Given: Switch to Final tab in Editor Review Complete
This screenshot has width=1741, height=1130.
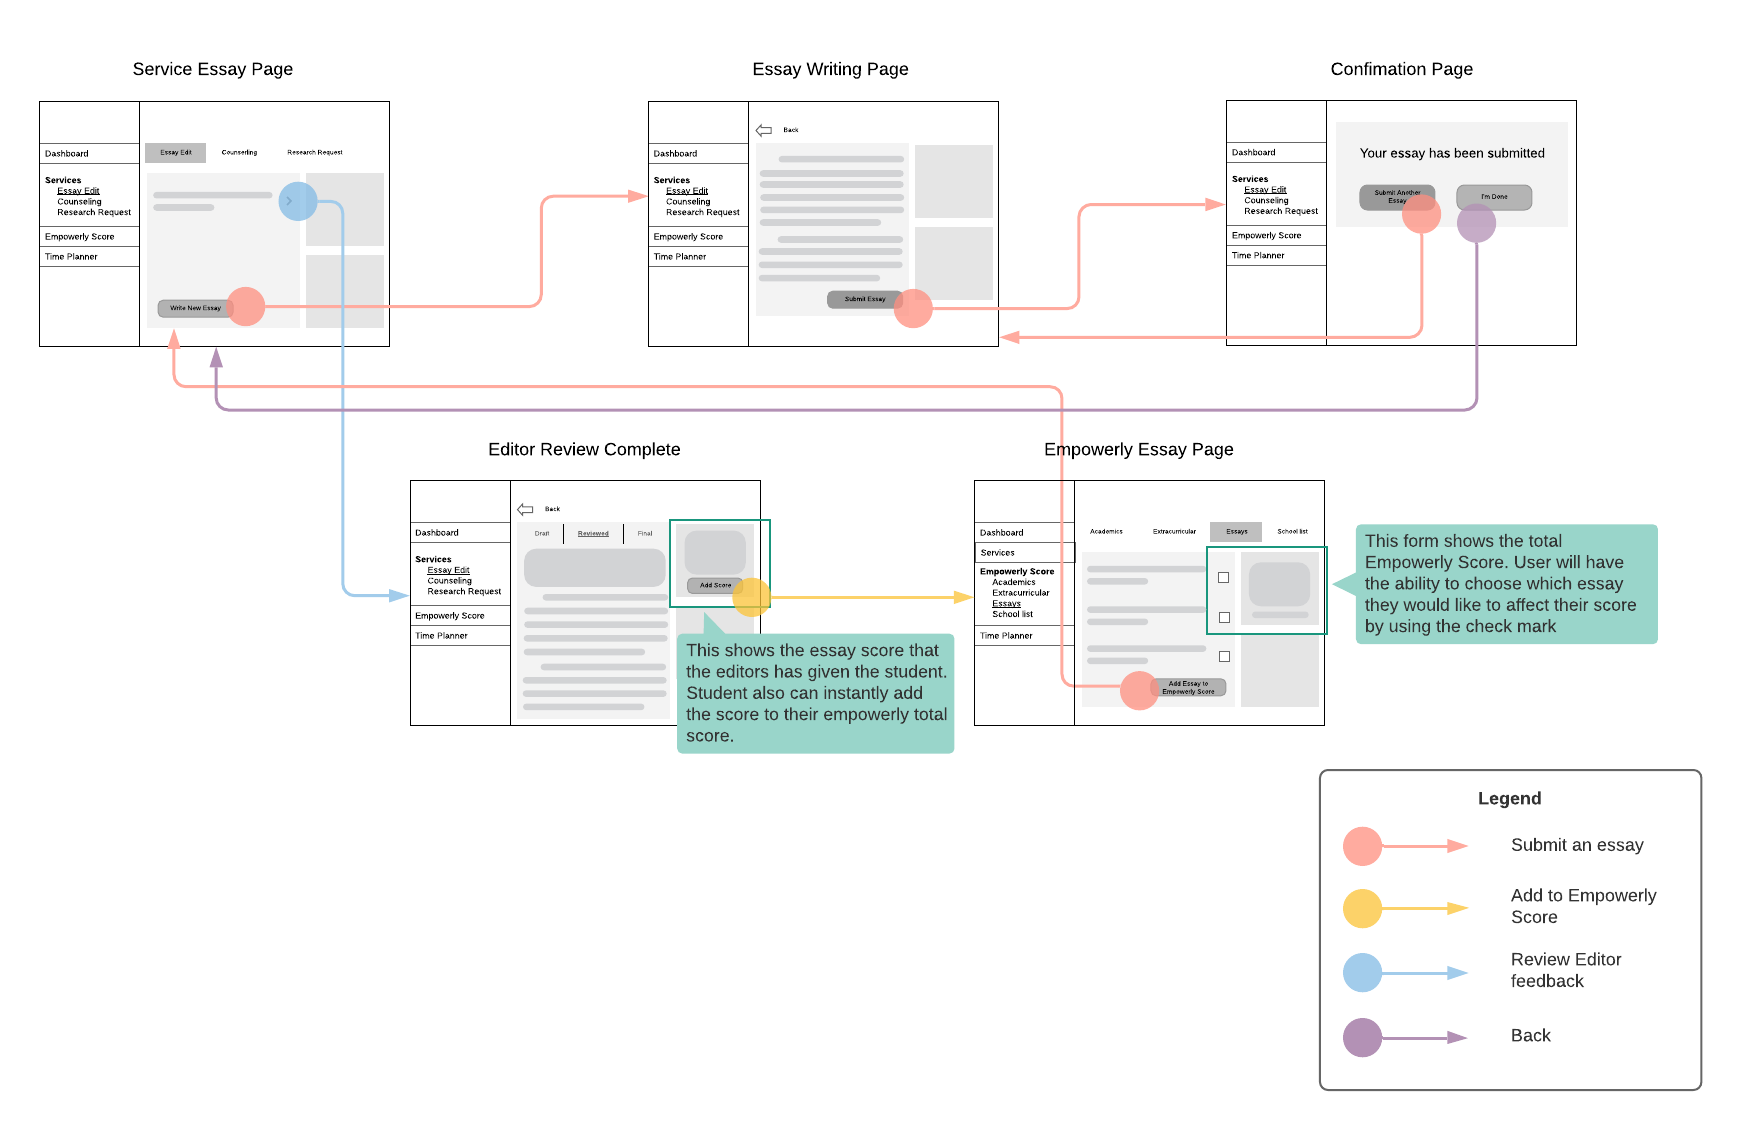Looking at the screenshot, I should point(645,533).
